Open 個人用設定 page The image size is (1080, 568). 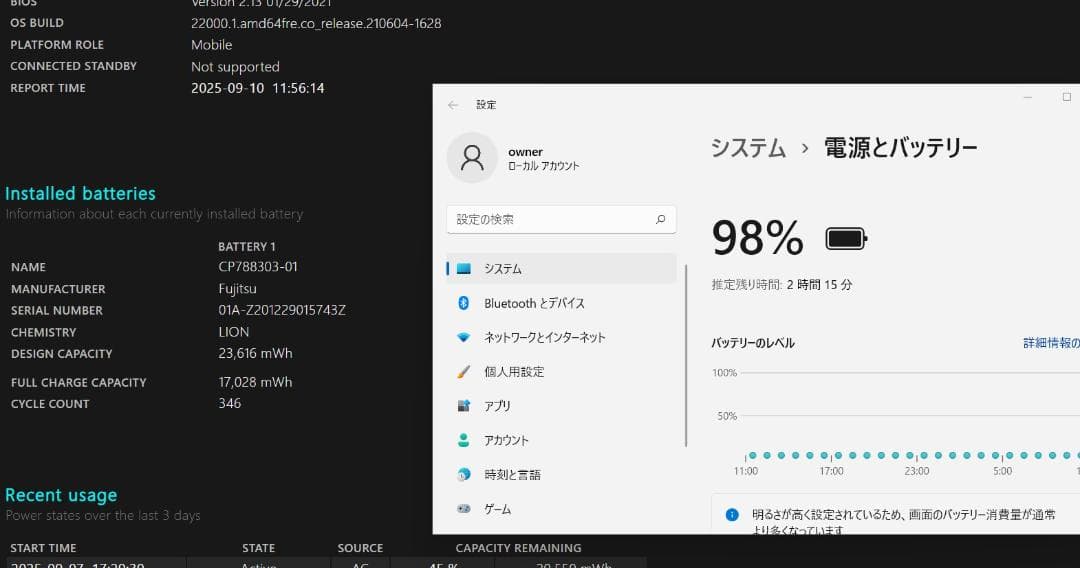point(561,372)
